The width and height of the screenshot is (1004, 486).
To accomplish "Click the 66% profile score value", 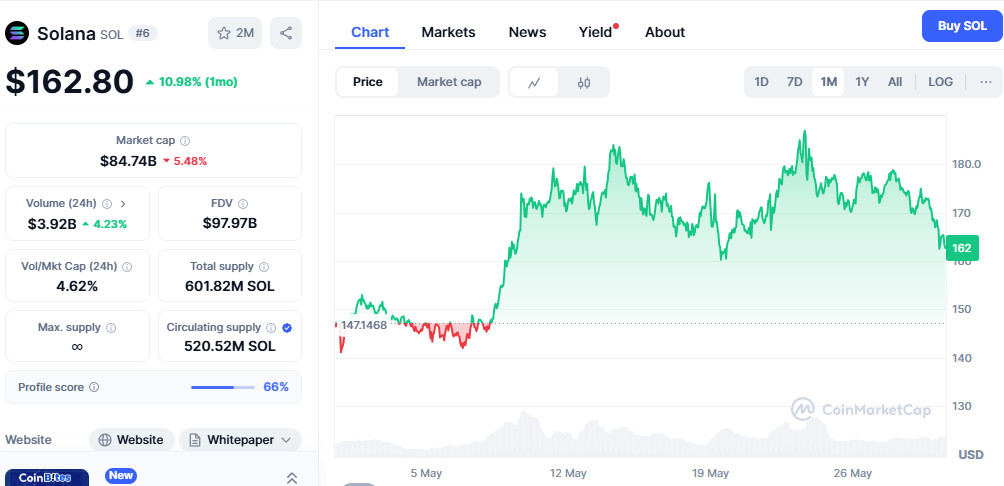I will click(x=276, y=387).
